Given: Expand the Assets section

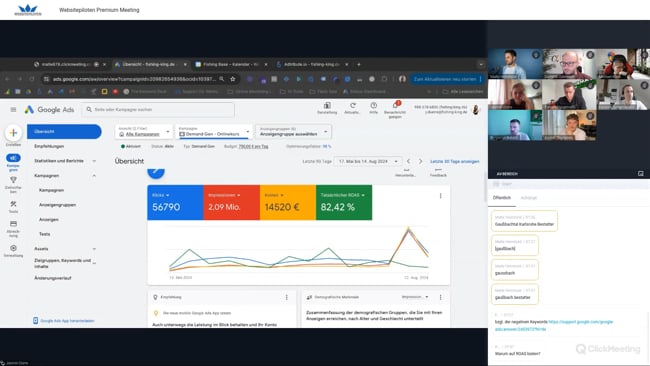Looking at the screenshot, I should 94,249.
